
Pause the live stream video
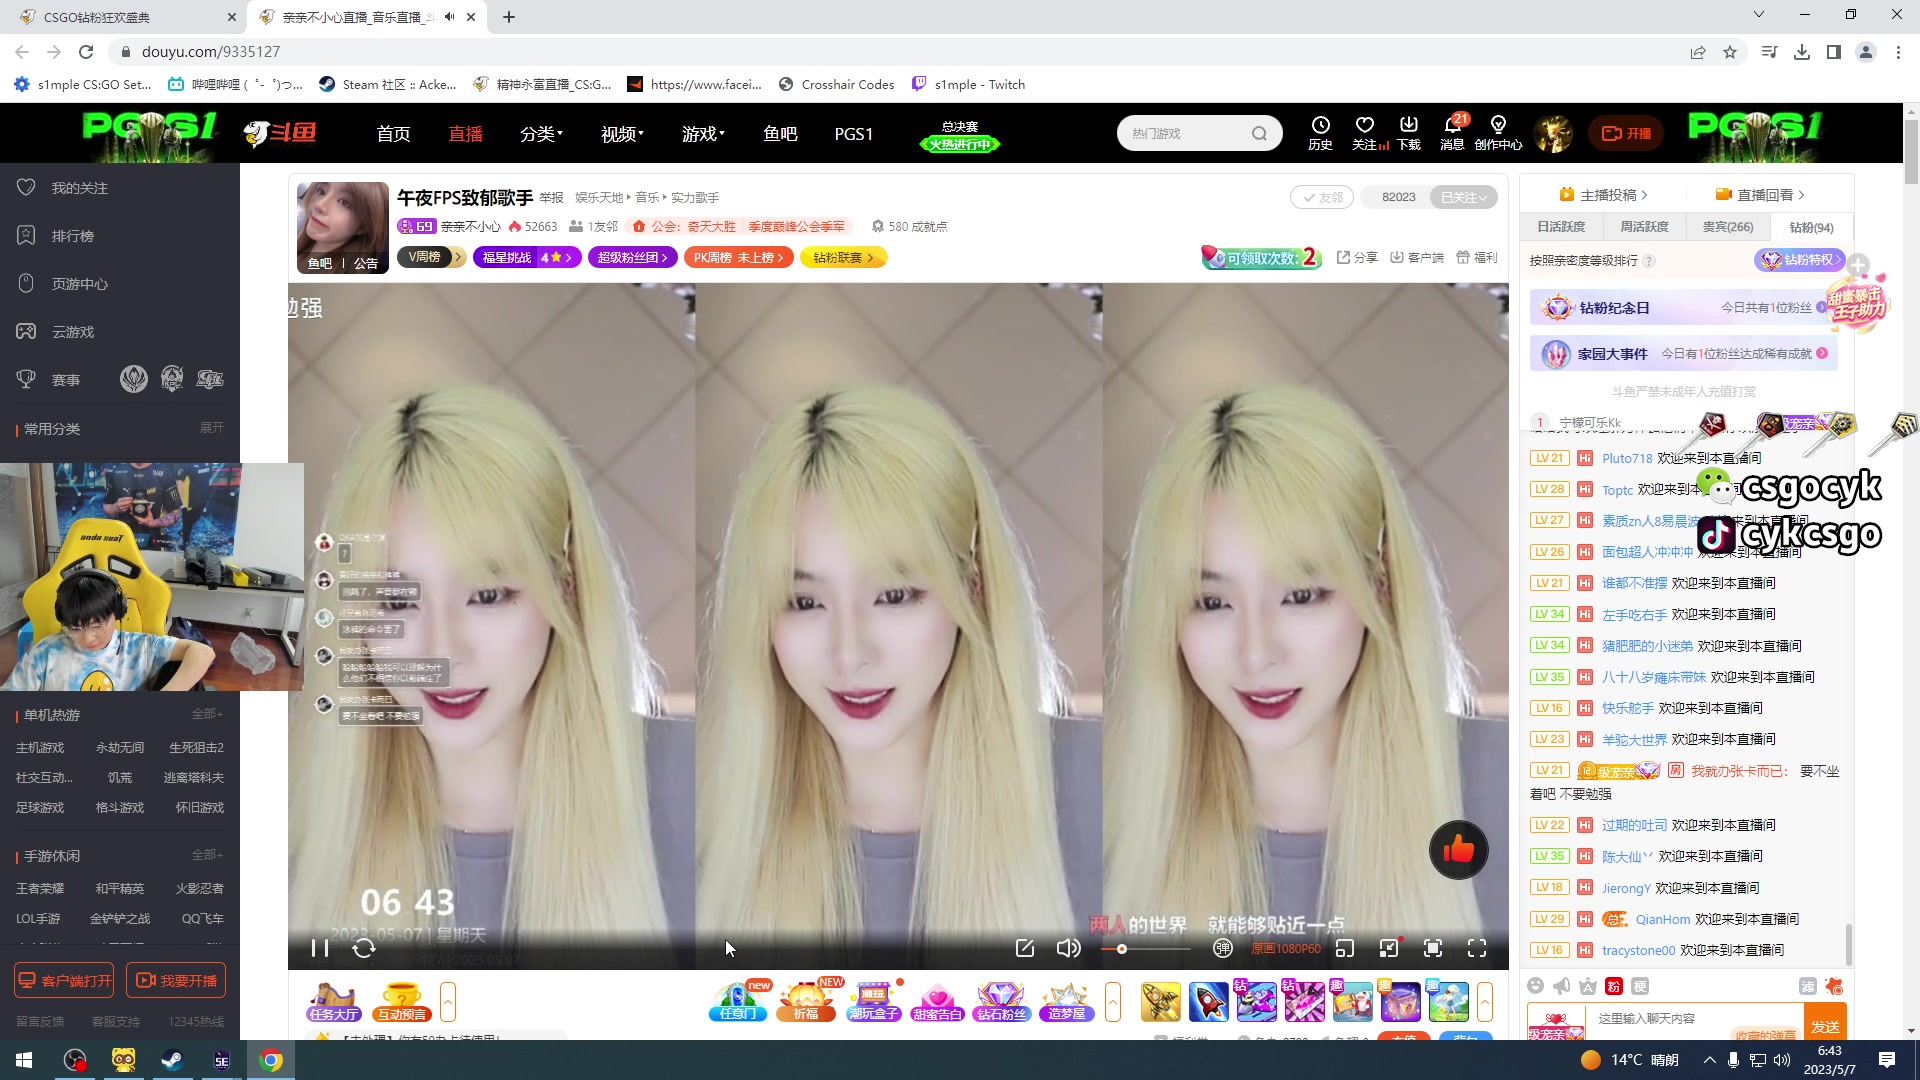tap(320, 948)
